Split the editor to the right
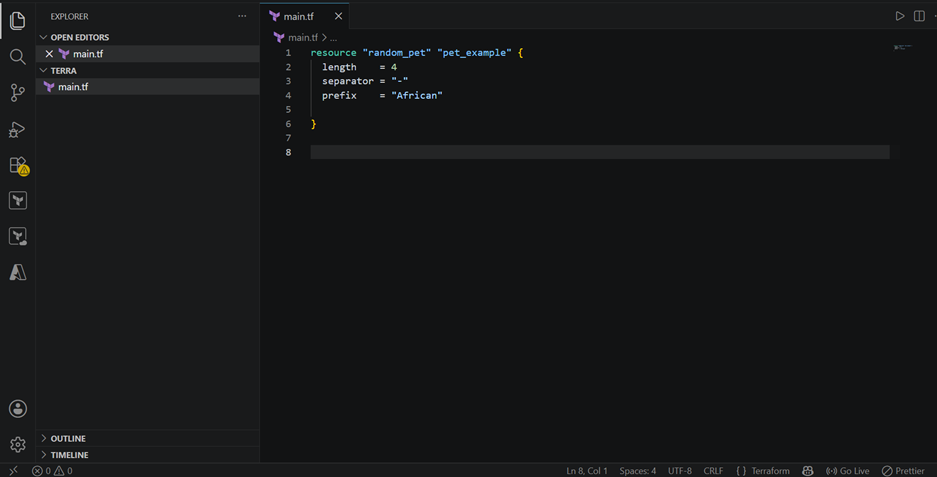937x477 pixels. (919, 16)
